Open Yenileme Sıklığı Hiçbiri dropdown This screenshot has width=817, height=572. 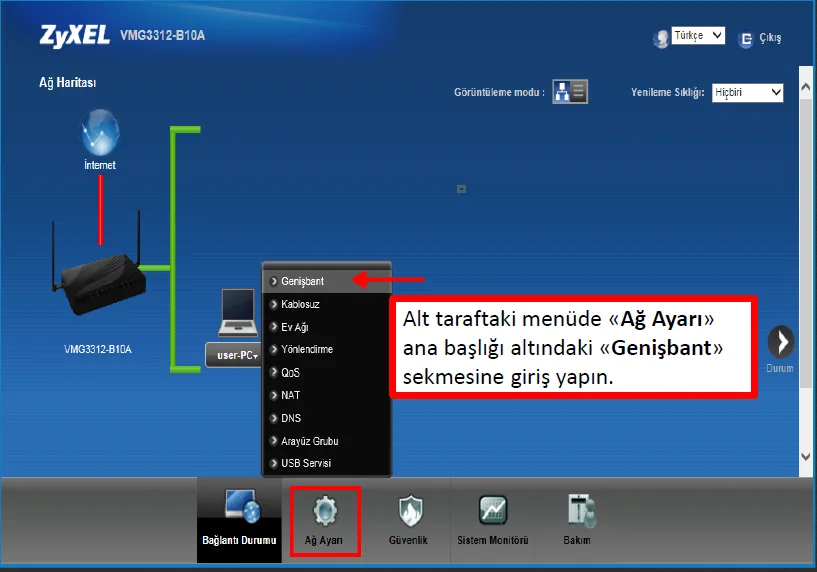point(748,92)
